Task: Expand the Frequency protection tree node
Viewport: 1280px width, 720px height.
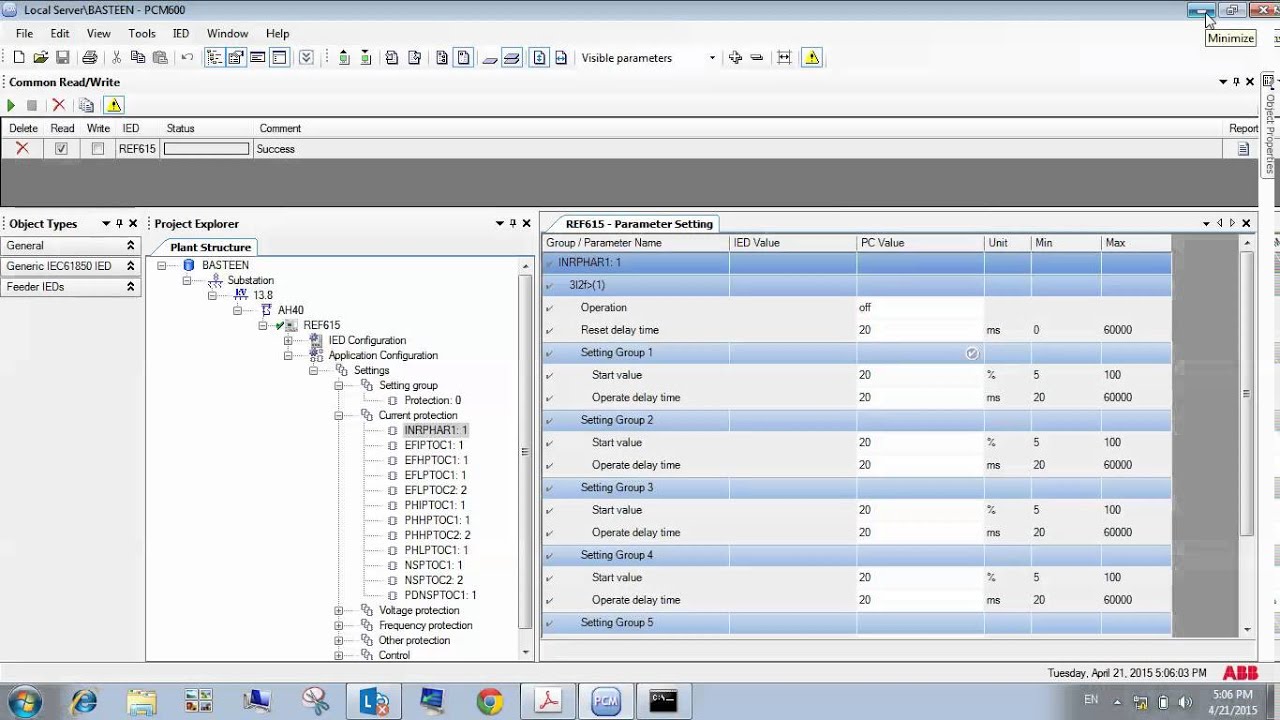Action: click(338, 625)
